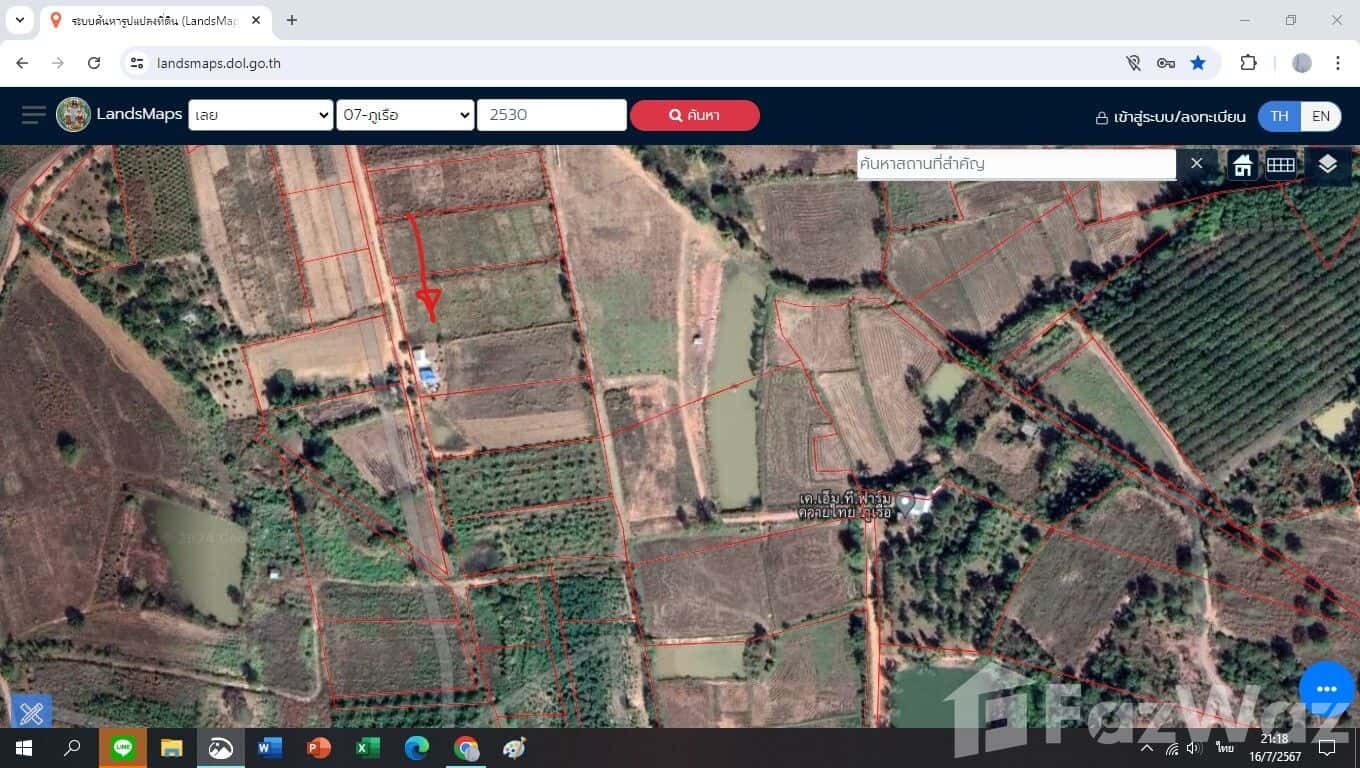
Task: Open the blue chat bubble button
Action: 1326,689
